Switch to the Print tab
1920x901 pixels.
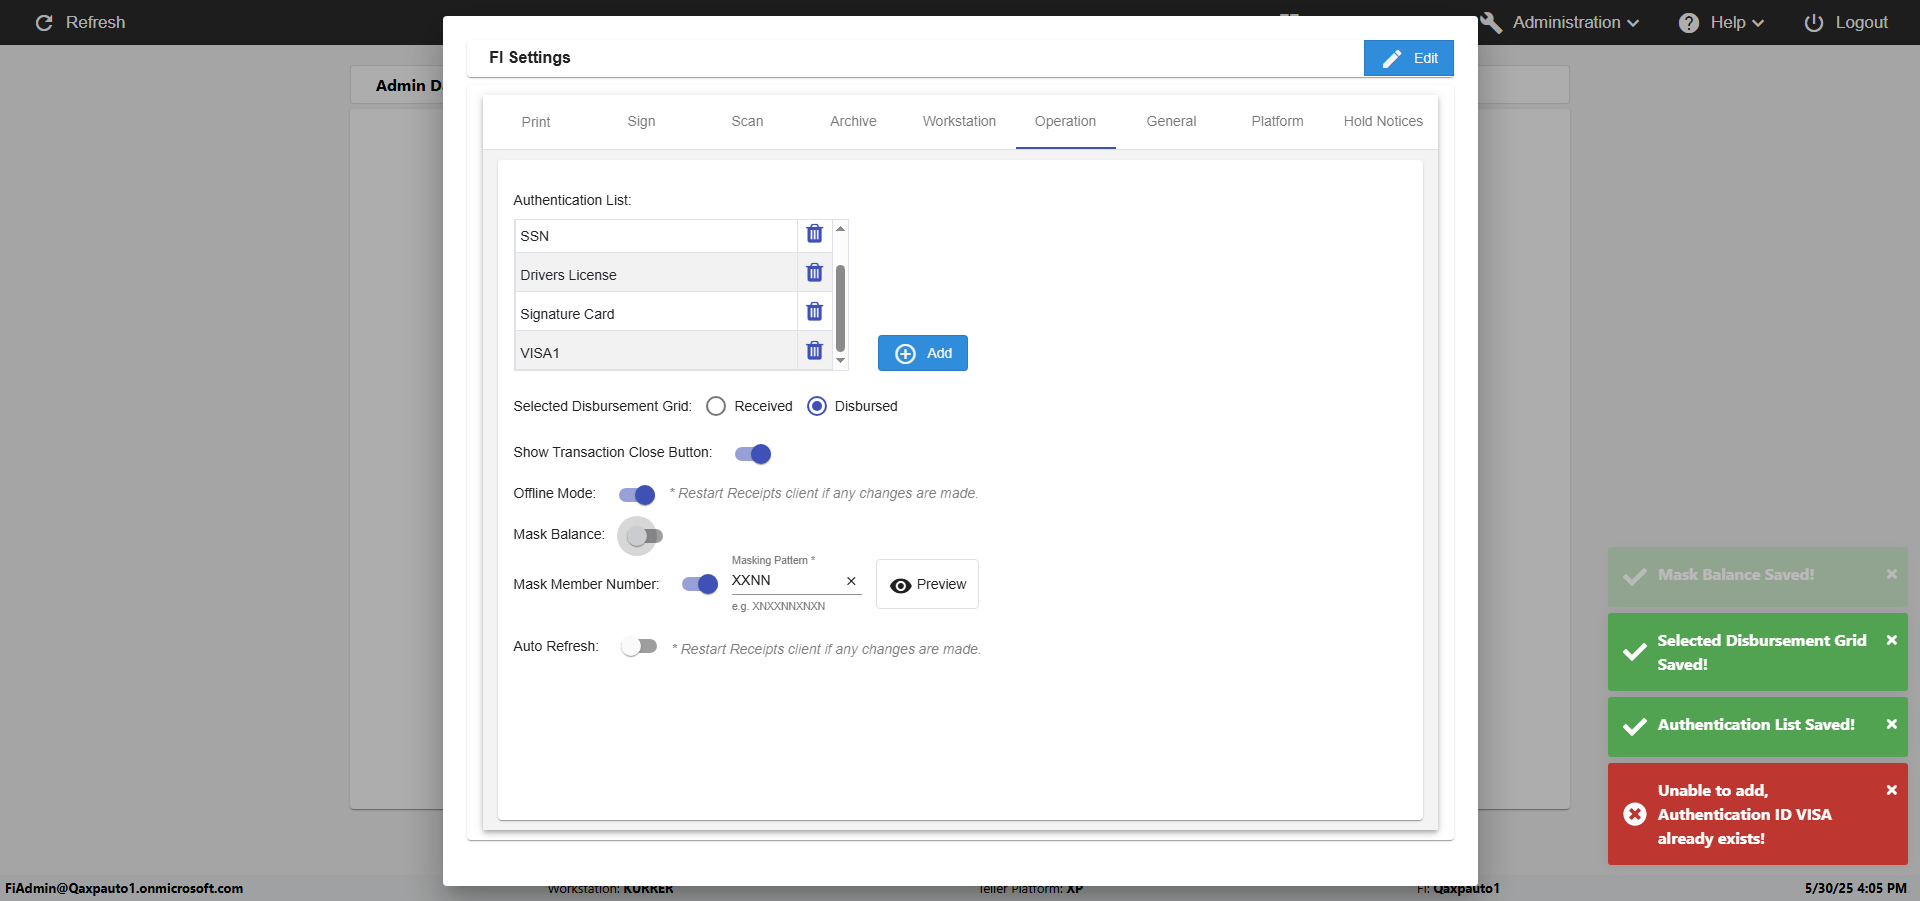(x=536, y=122)
